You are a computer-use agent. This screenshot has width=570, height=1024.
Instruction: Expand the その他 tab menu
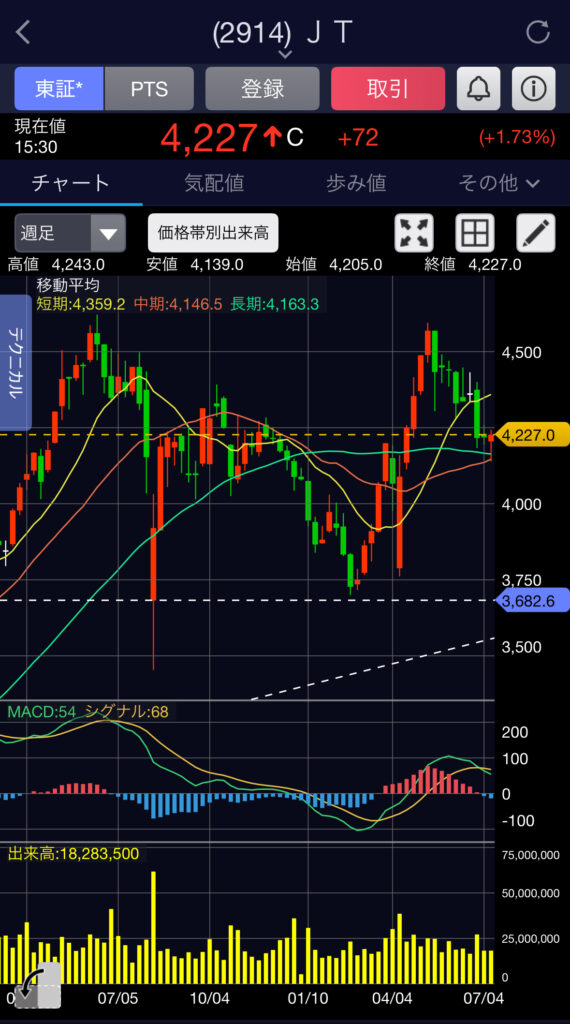coord(499,184)
